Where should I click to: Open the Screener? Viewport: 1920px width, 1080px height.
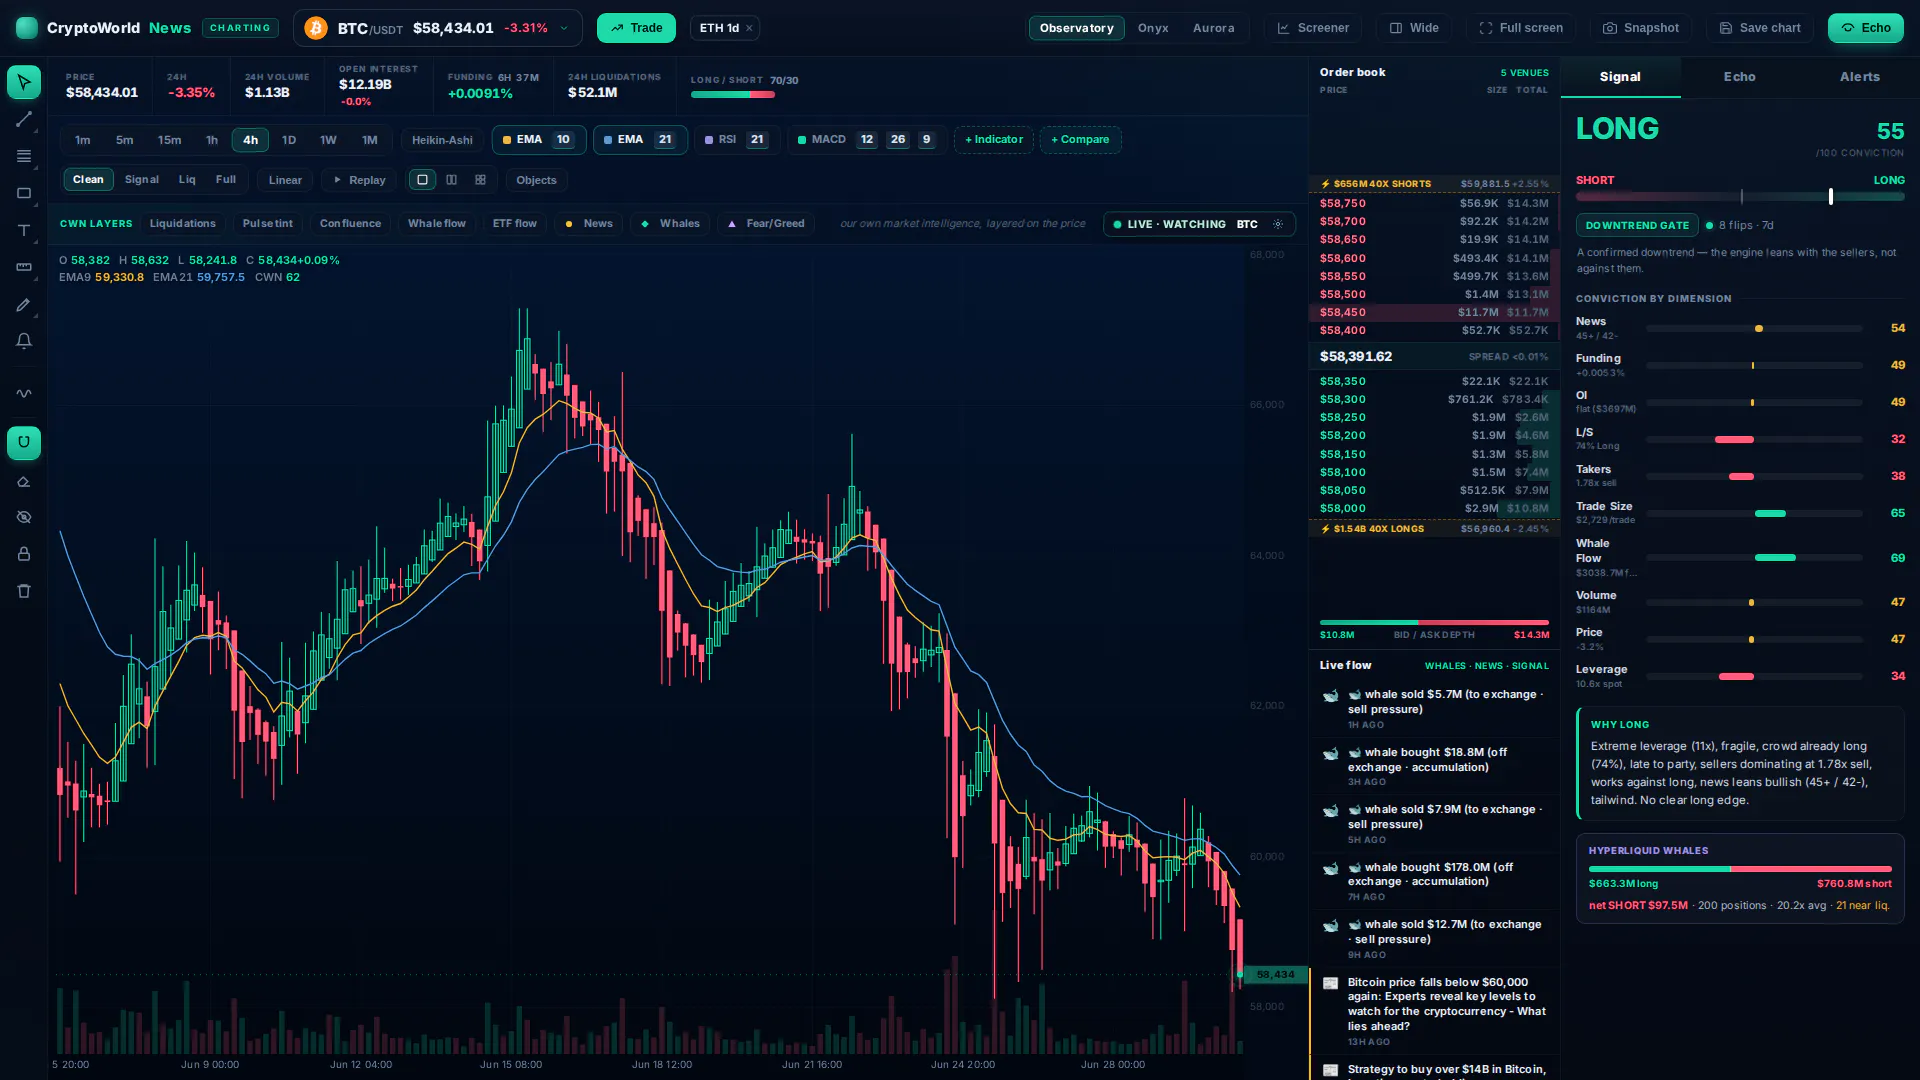pyautogui.click(x=1313, y=28)
